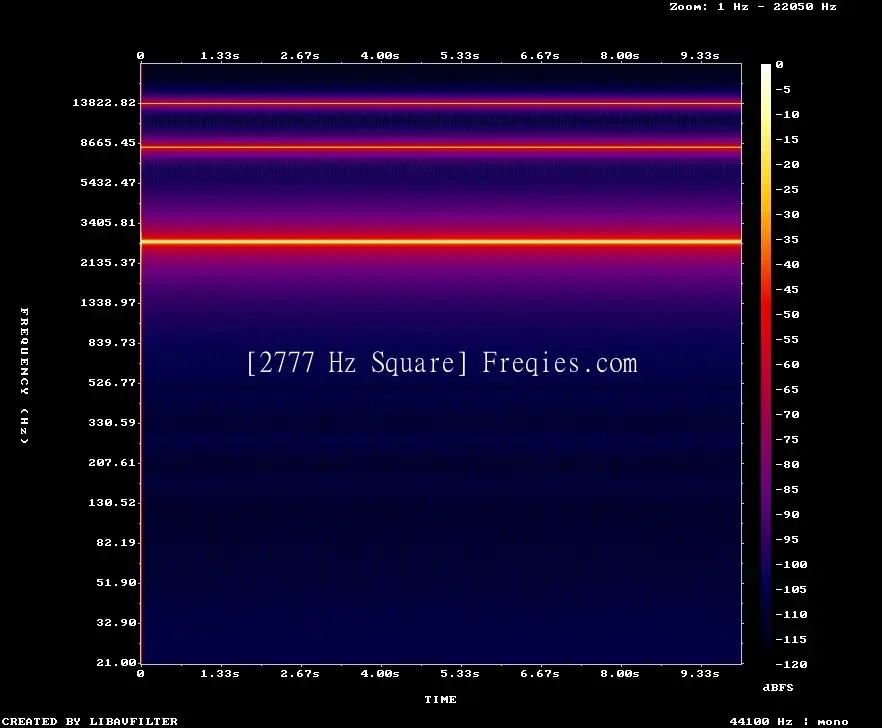Screen dimensions: 882x728
Task: Click 9.33s on the bottom time axis
Action: [x=700, y=673]
